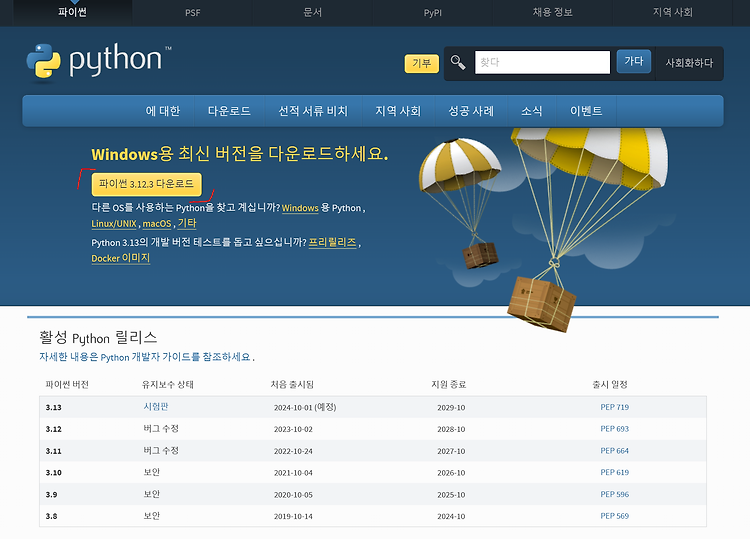This screenshot has height=539, width=750.
Task: Open the 사회화하다 menu
Action: coord(689,63)
